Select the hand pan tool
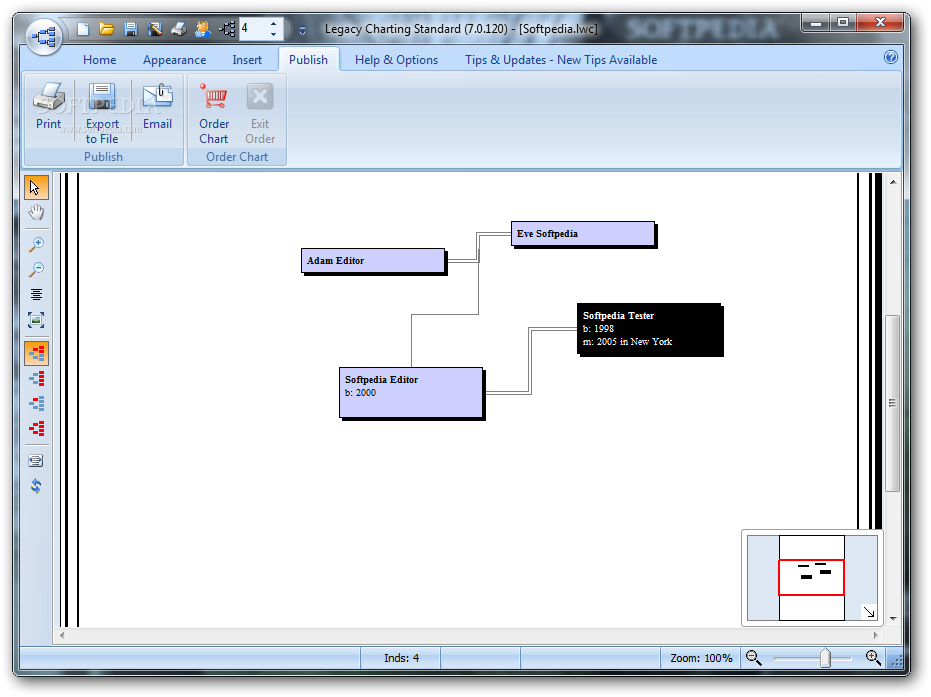 click(36, 212)
